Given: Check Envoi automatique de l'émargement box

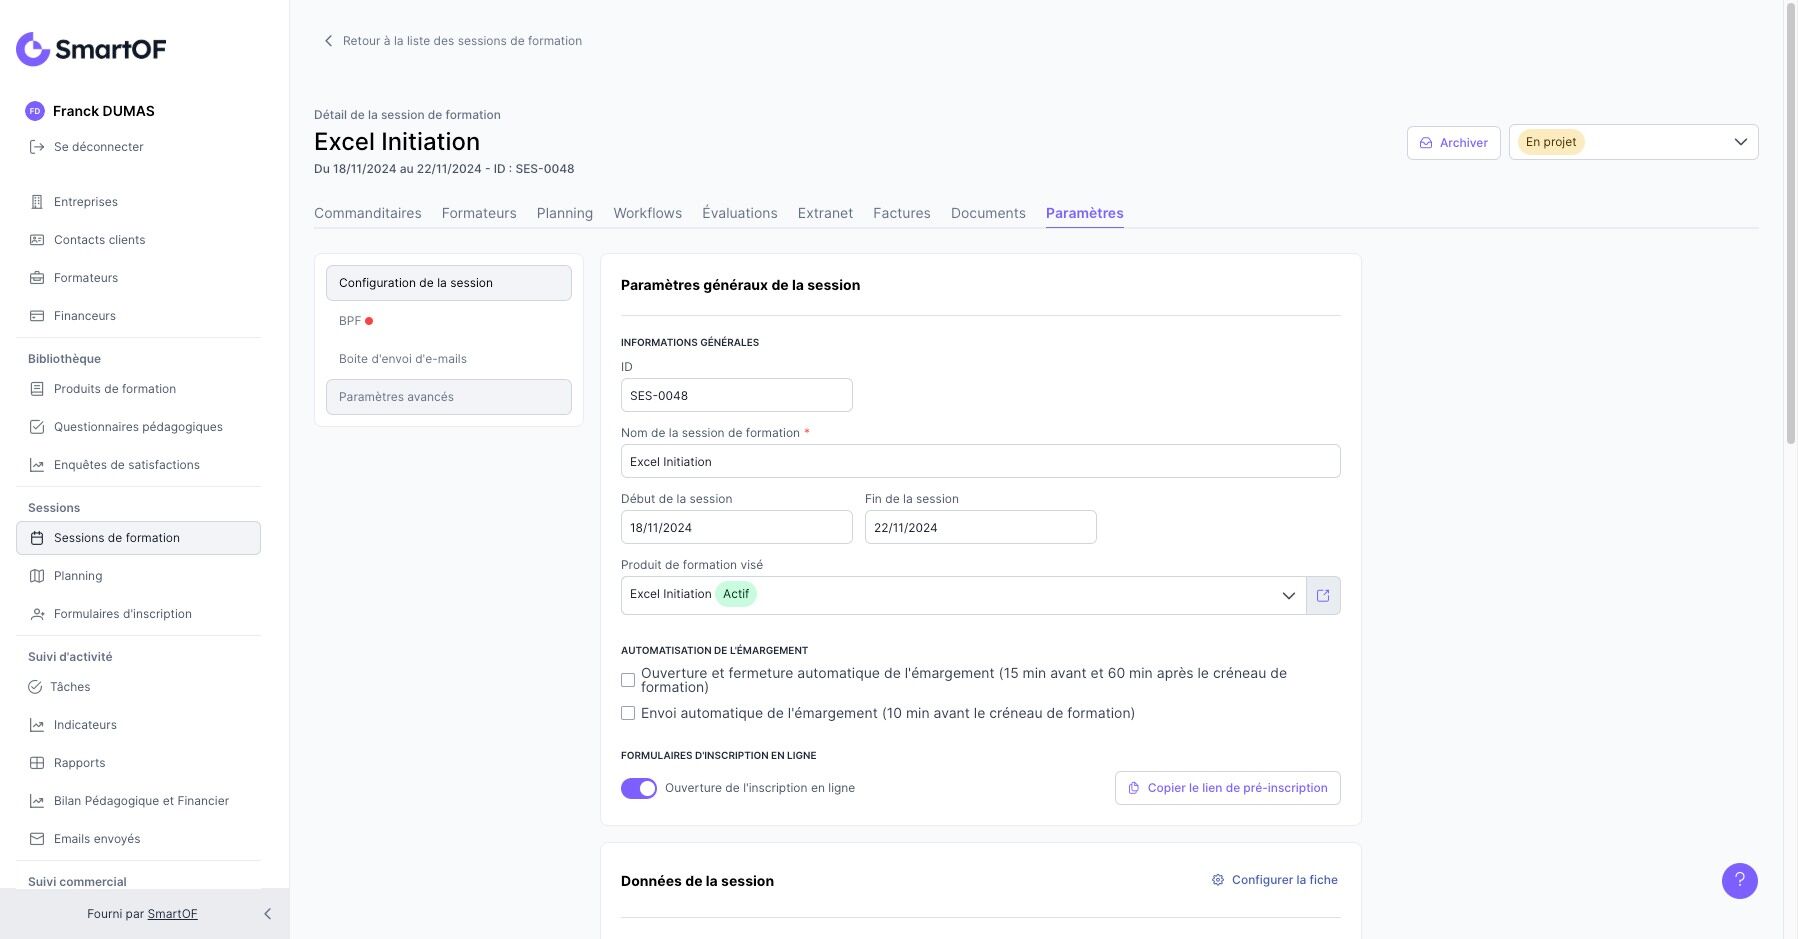Looking at the screenshot, I should click(628, 713).
